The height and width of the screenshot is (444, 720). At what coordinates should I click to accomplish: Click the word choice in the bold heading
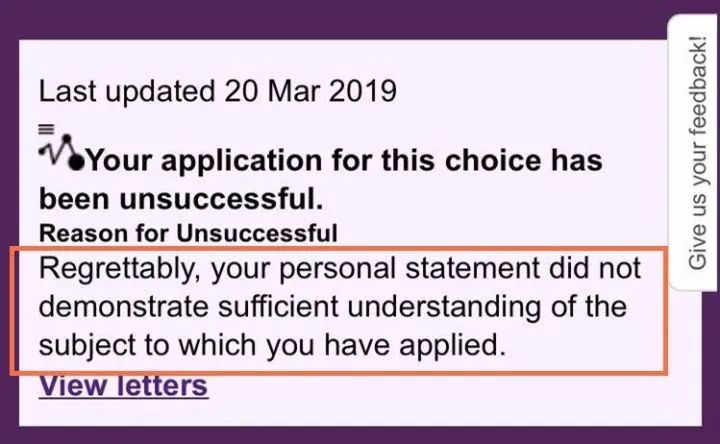pyautogui.click(x=493, y=161)
